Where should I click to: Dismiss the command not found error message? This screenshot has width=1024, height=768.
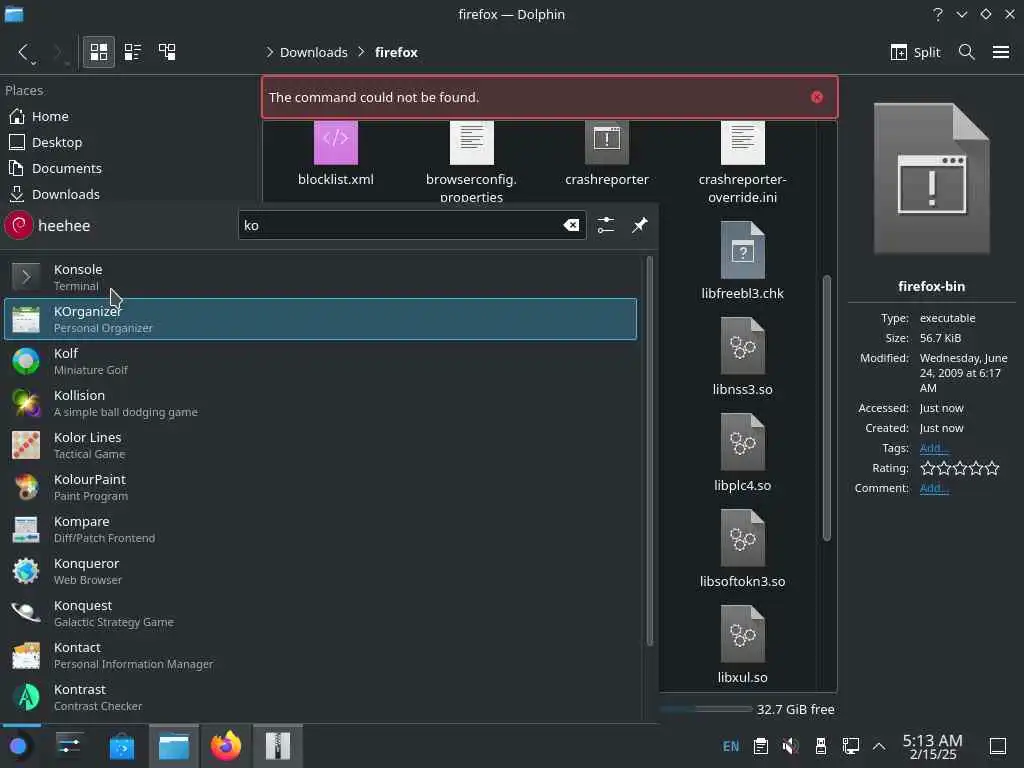point(816,97)
